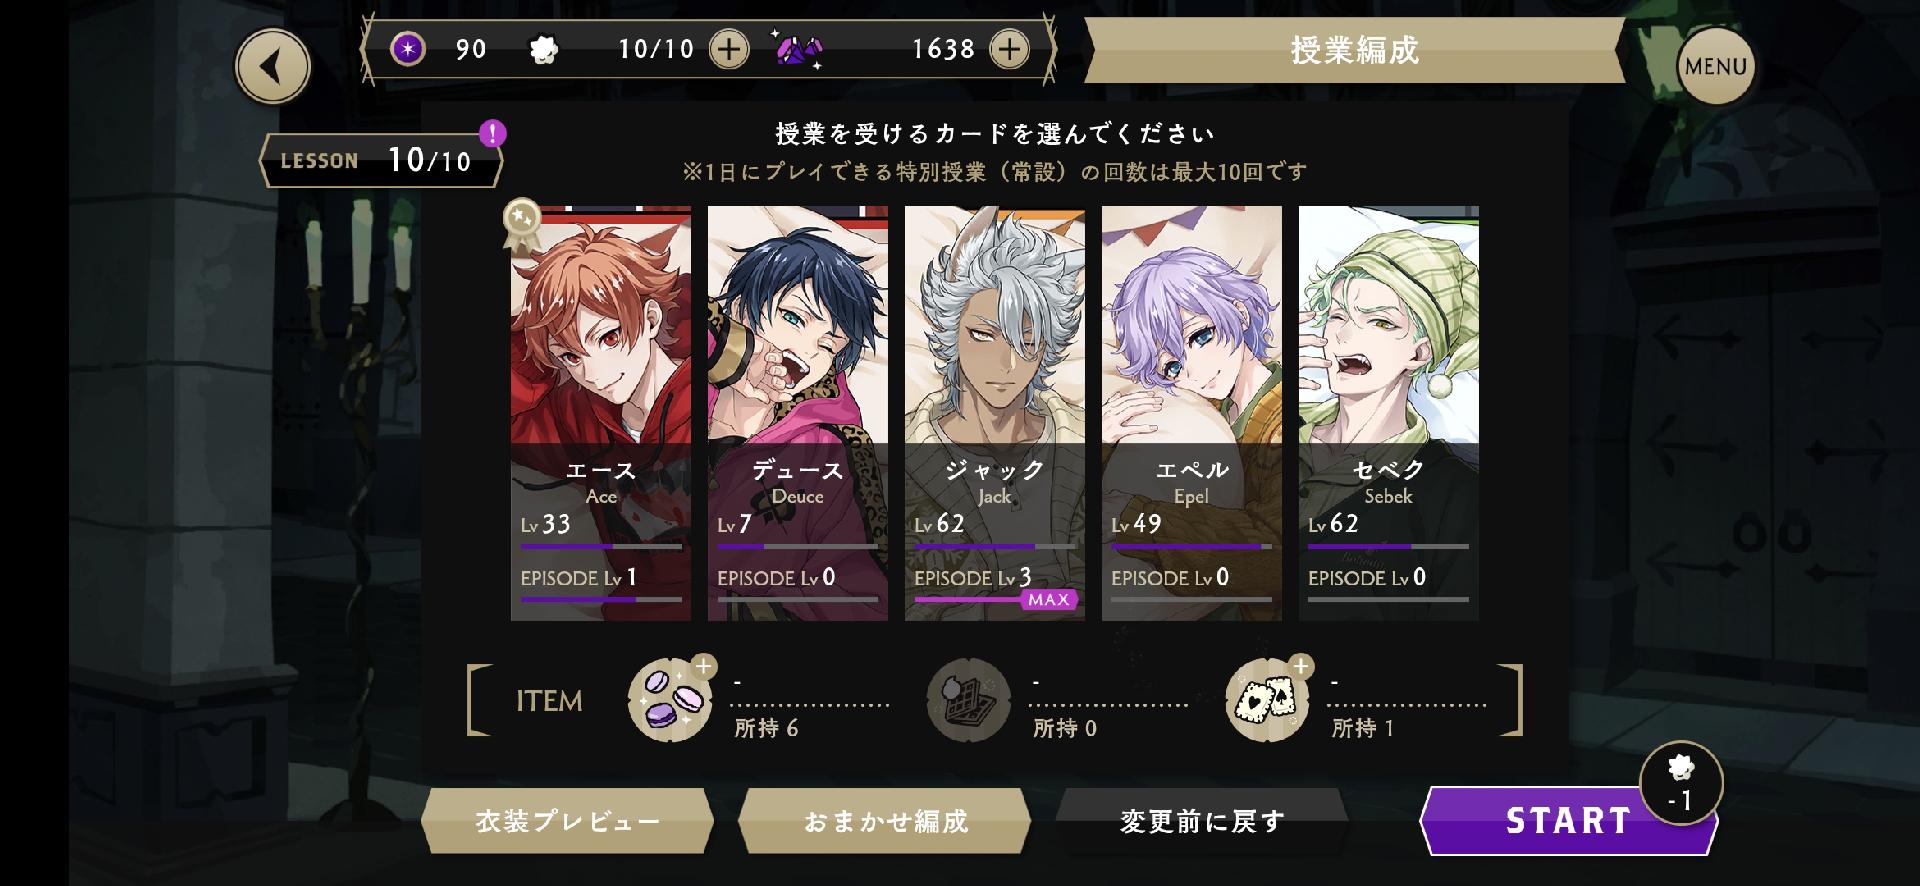The image size is (1920, 886).
Task: Choose the Jack character card
Action: click(995, 413)
